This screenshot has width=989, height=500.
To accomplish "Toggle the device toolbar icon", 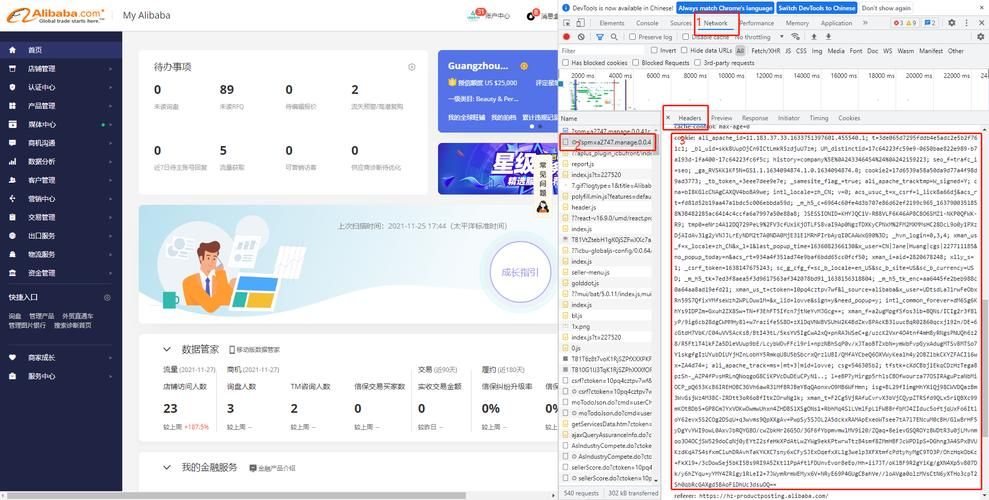I will (x=579, y=23).
